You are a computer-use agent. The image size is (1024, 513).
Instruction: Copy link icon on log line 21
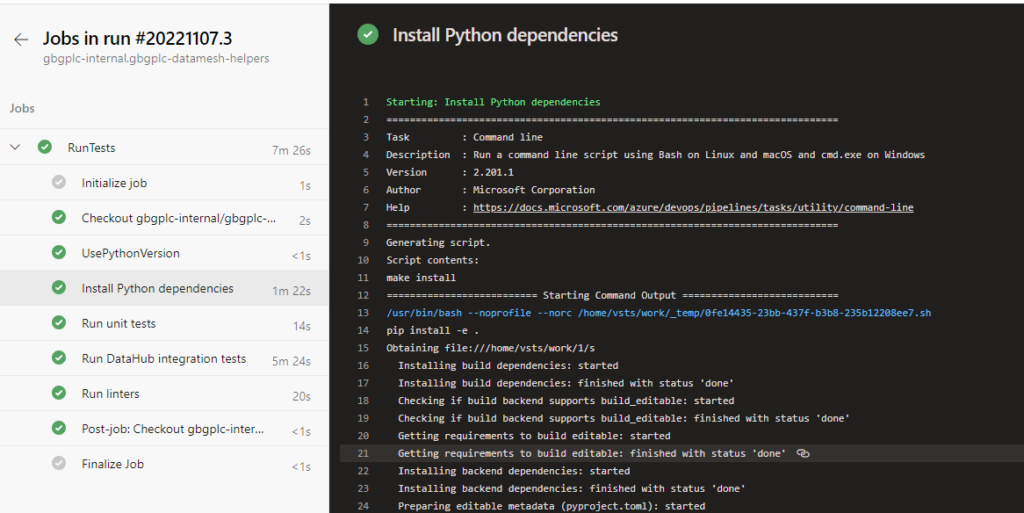[x=803, y=453]
